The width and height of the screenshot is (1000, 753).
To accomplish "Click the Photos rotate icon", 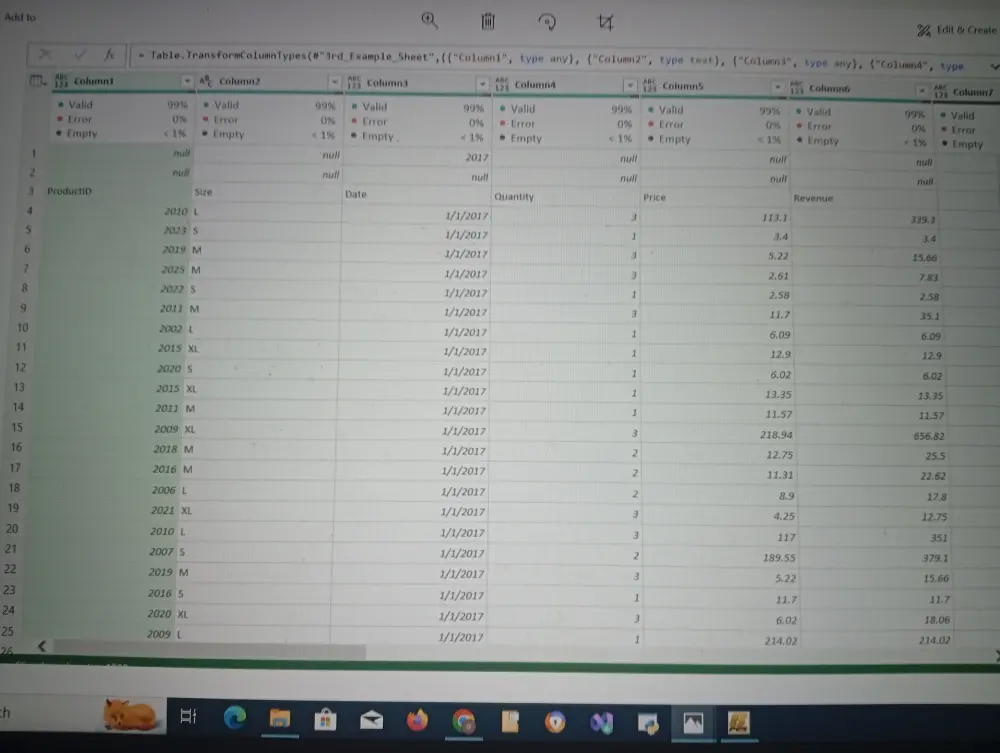I will tap(547, 22).
